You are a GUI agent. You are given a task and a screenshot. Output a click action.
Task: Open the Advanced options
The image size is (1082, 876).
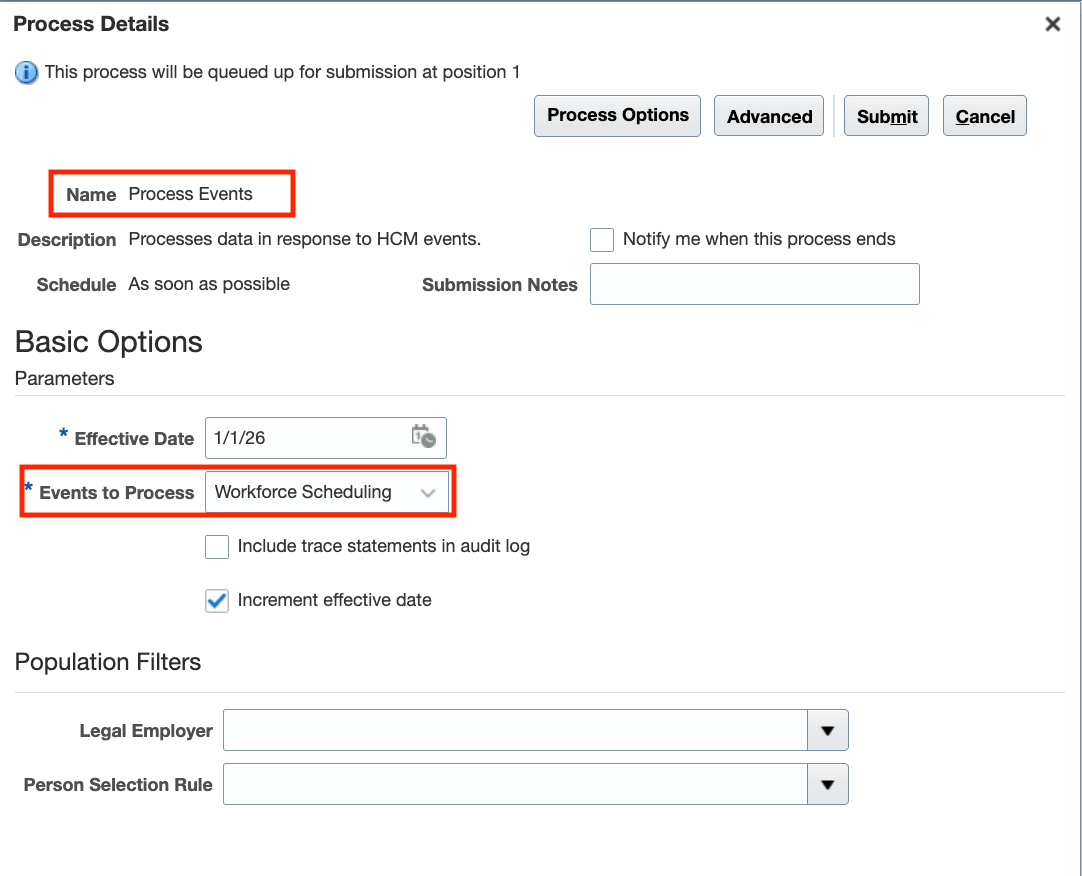point(768,115)
